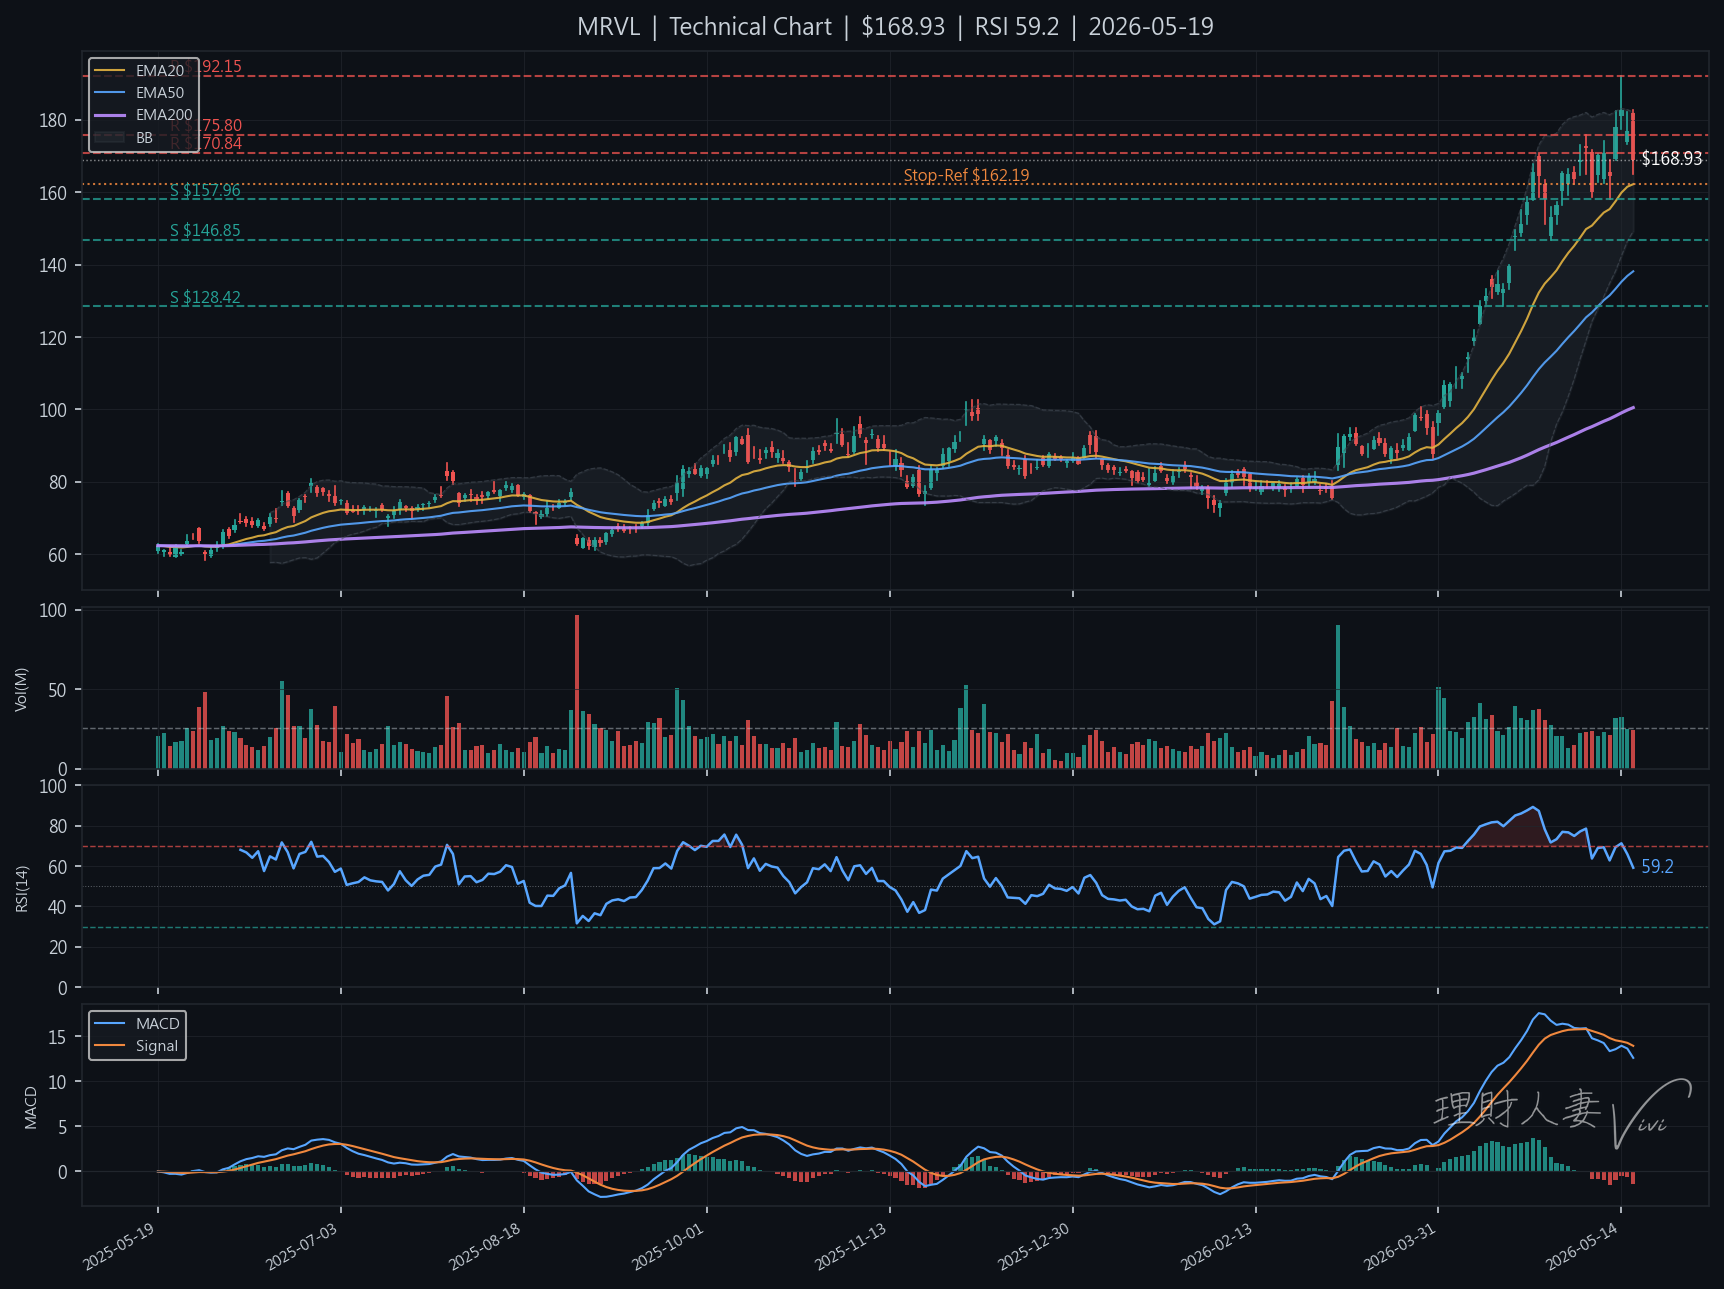Click the Stop-Ref $162.19 label
This screenshot has width=1724, height=1289.
click(x=966, y=176)
